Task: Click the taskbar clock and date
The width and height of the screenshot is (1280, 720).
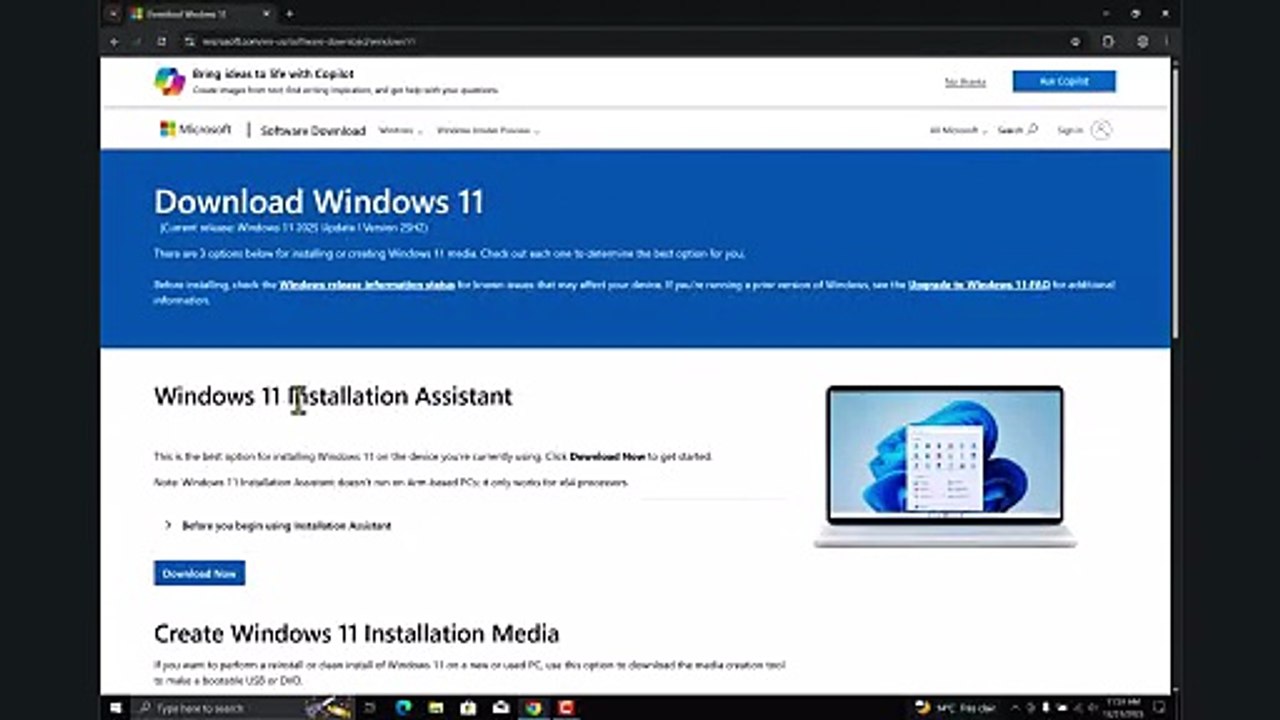Action: coord(1124,708)
